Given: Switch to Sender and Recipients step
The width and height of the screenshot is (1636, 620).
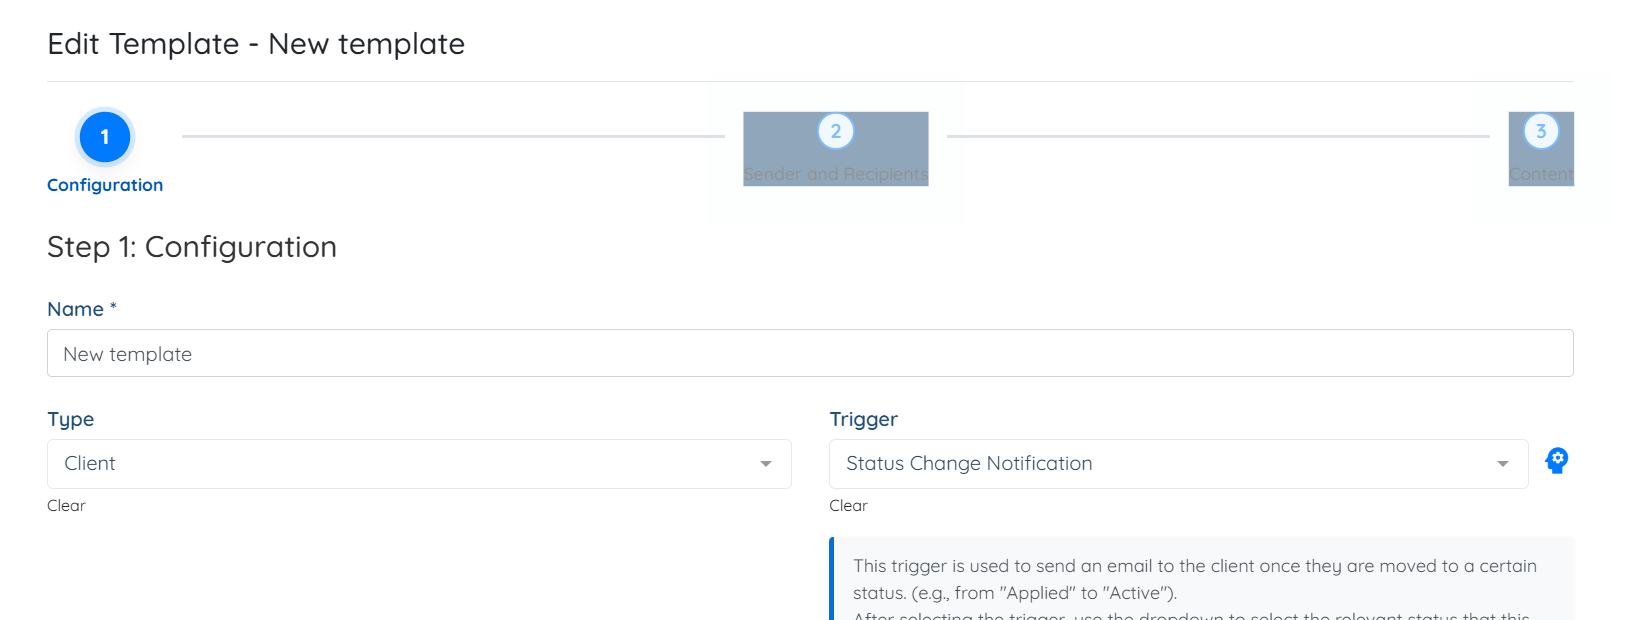Looking at the screenshot, I should point(836,174).
